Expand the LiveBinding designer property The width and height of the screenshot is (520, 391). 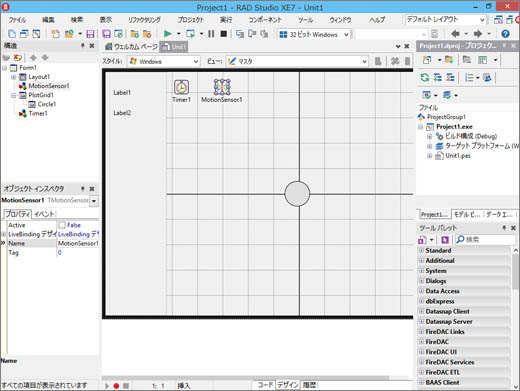4,234
